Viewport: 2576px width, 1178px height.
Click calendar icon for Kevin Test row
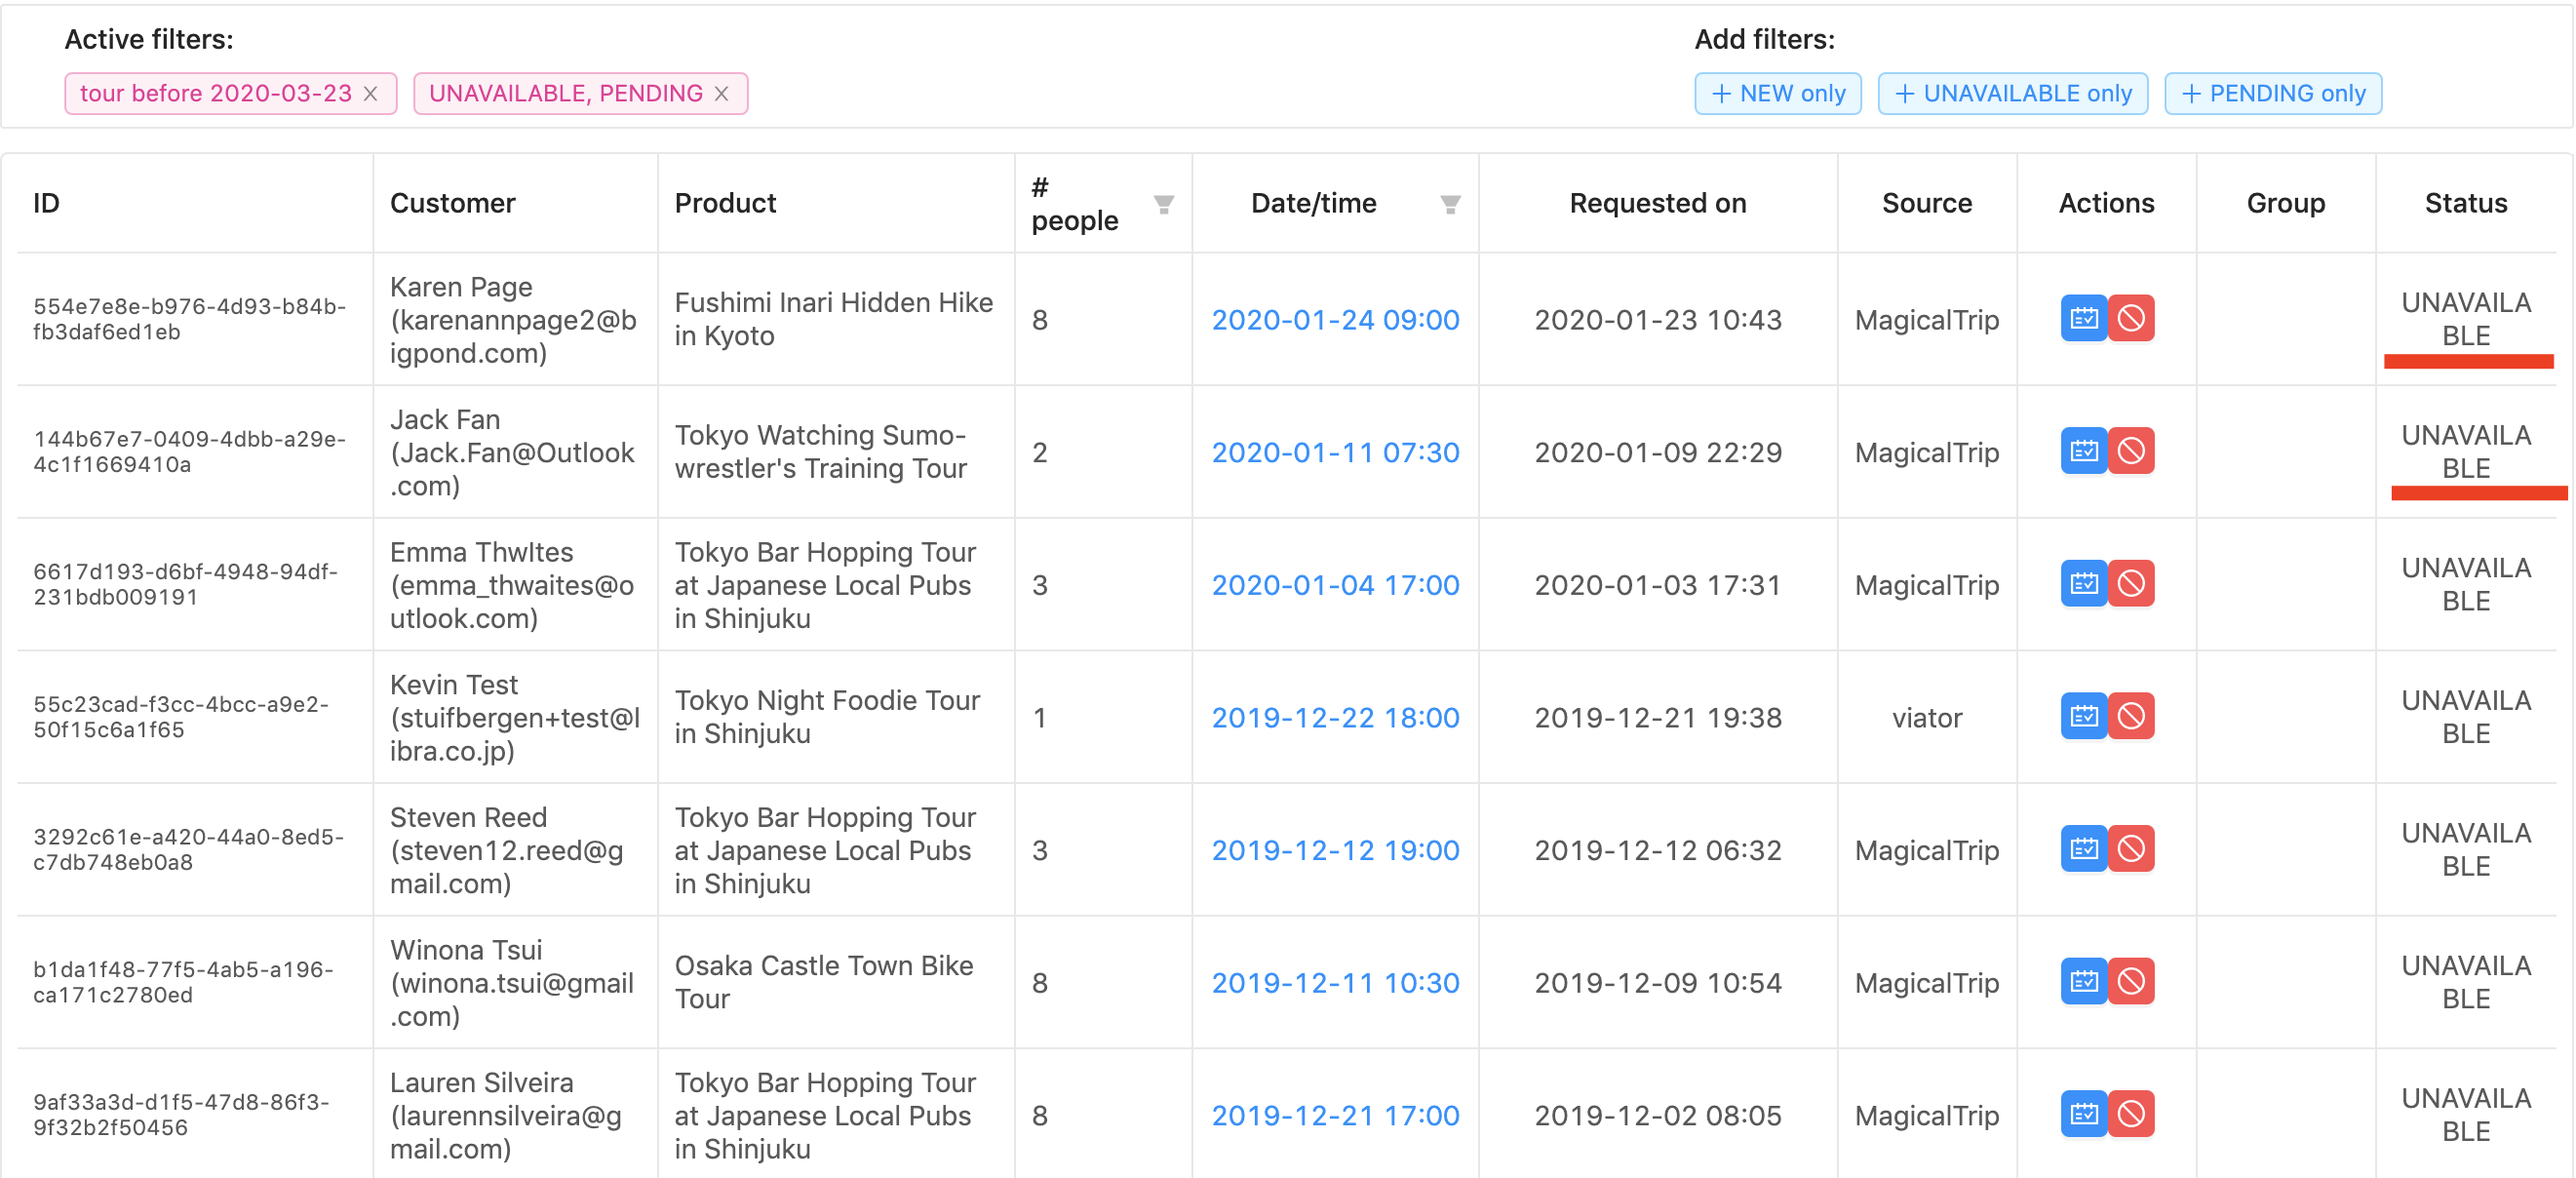(2083, 717)
